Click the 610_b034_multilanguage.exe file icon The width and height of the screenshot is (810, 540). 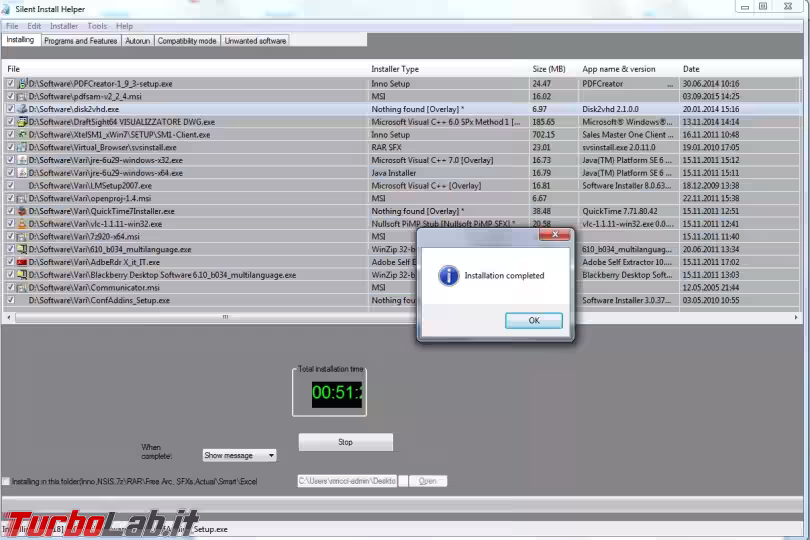[22, 249]
